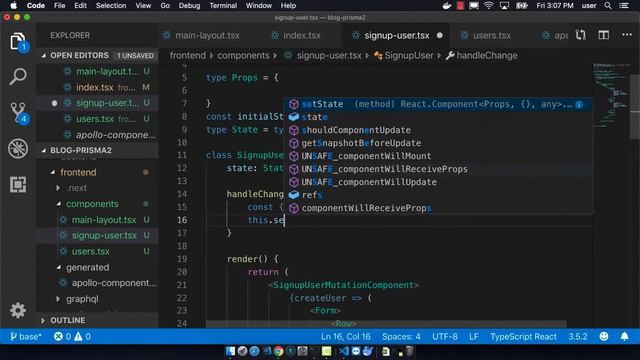Image resolution: width=640 pixels, height=360 pixels.
Task: Open Source Control view with 4 changes
Action: tap(18, 113)
